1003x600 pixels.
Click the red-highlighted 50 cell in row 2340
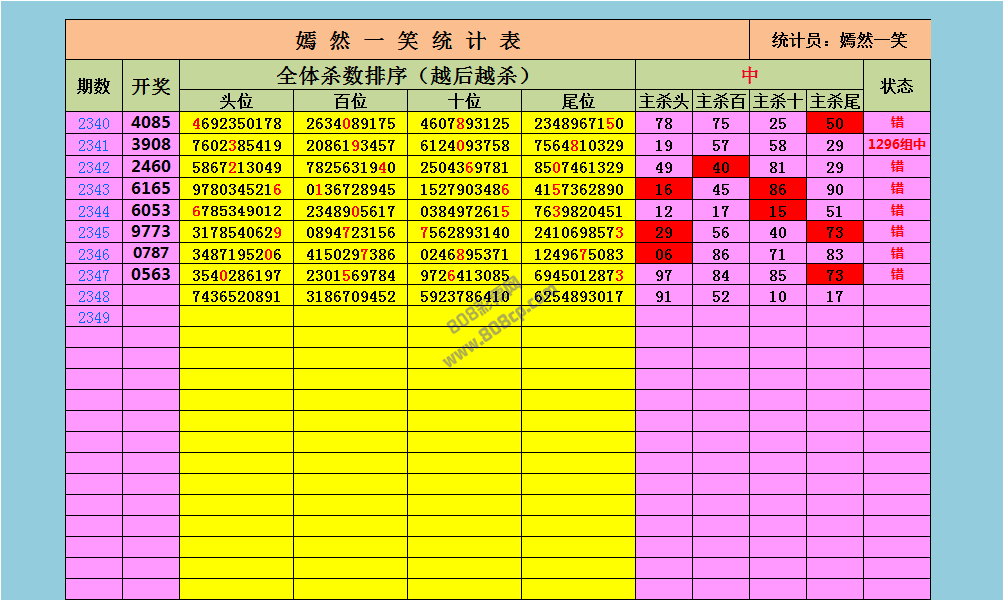point(835,124)
